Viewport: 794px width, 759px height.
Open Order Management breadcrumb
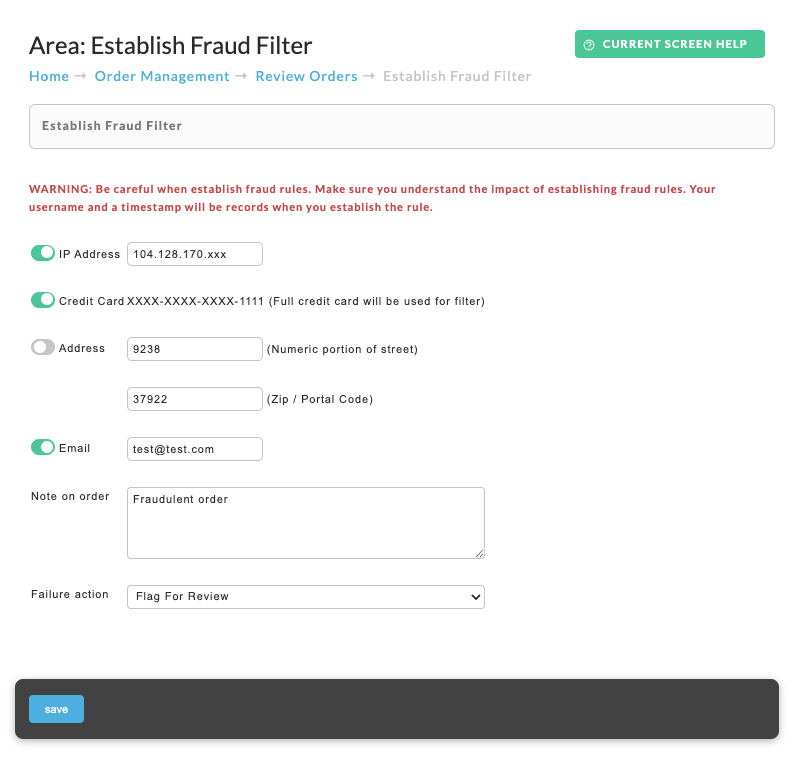(162, 76)
